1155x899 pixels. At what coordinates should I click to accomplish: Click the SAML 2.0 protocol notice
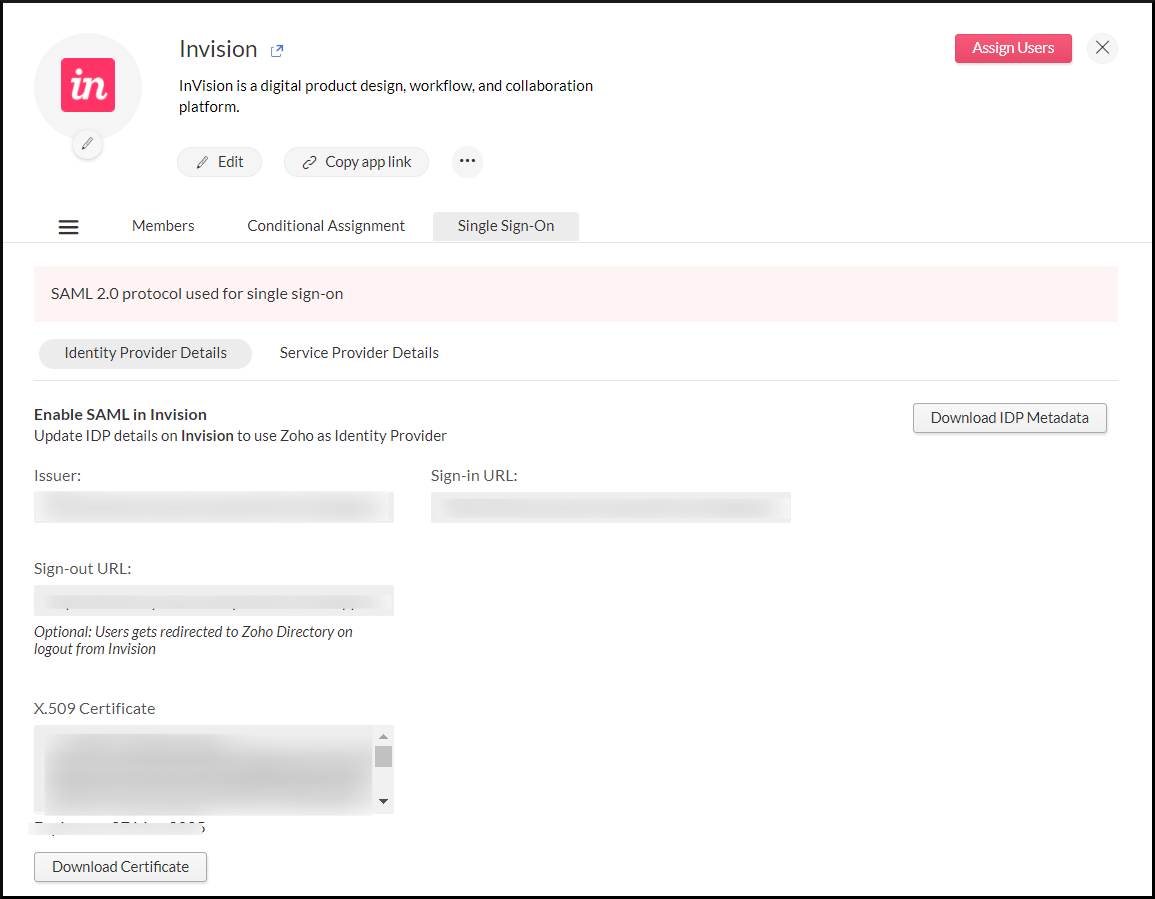(x=576, y=294)
